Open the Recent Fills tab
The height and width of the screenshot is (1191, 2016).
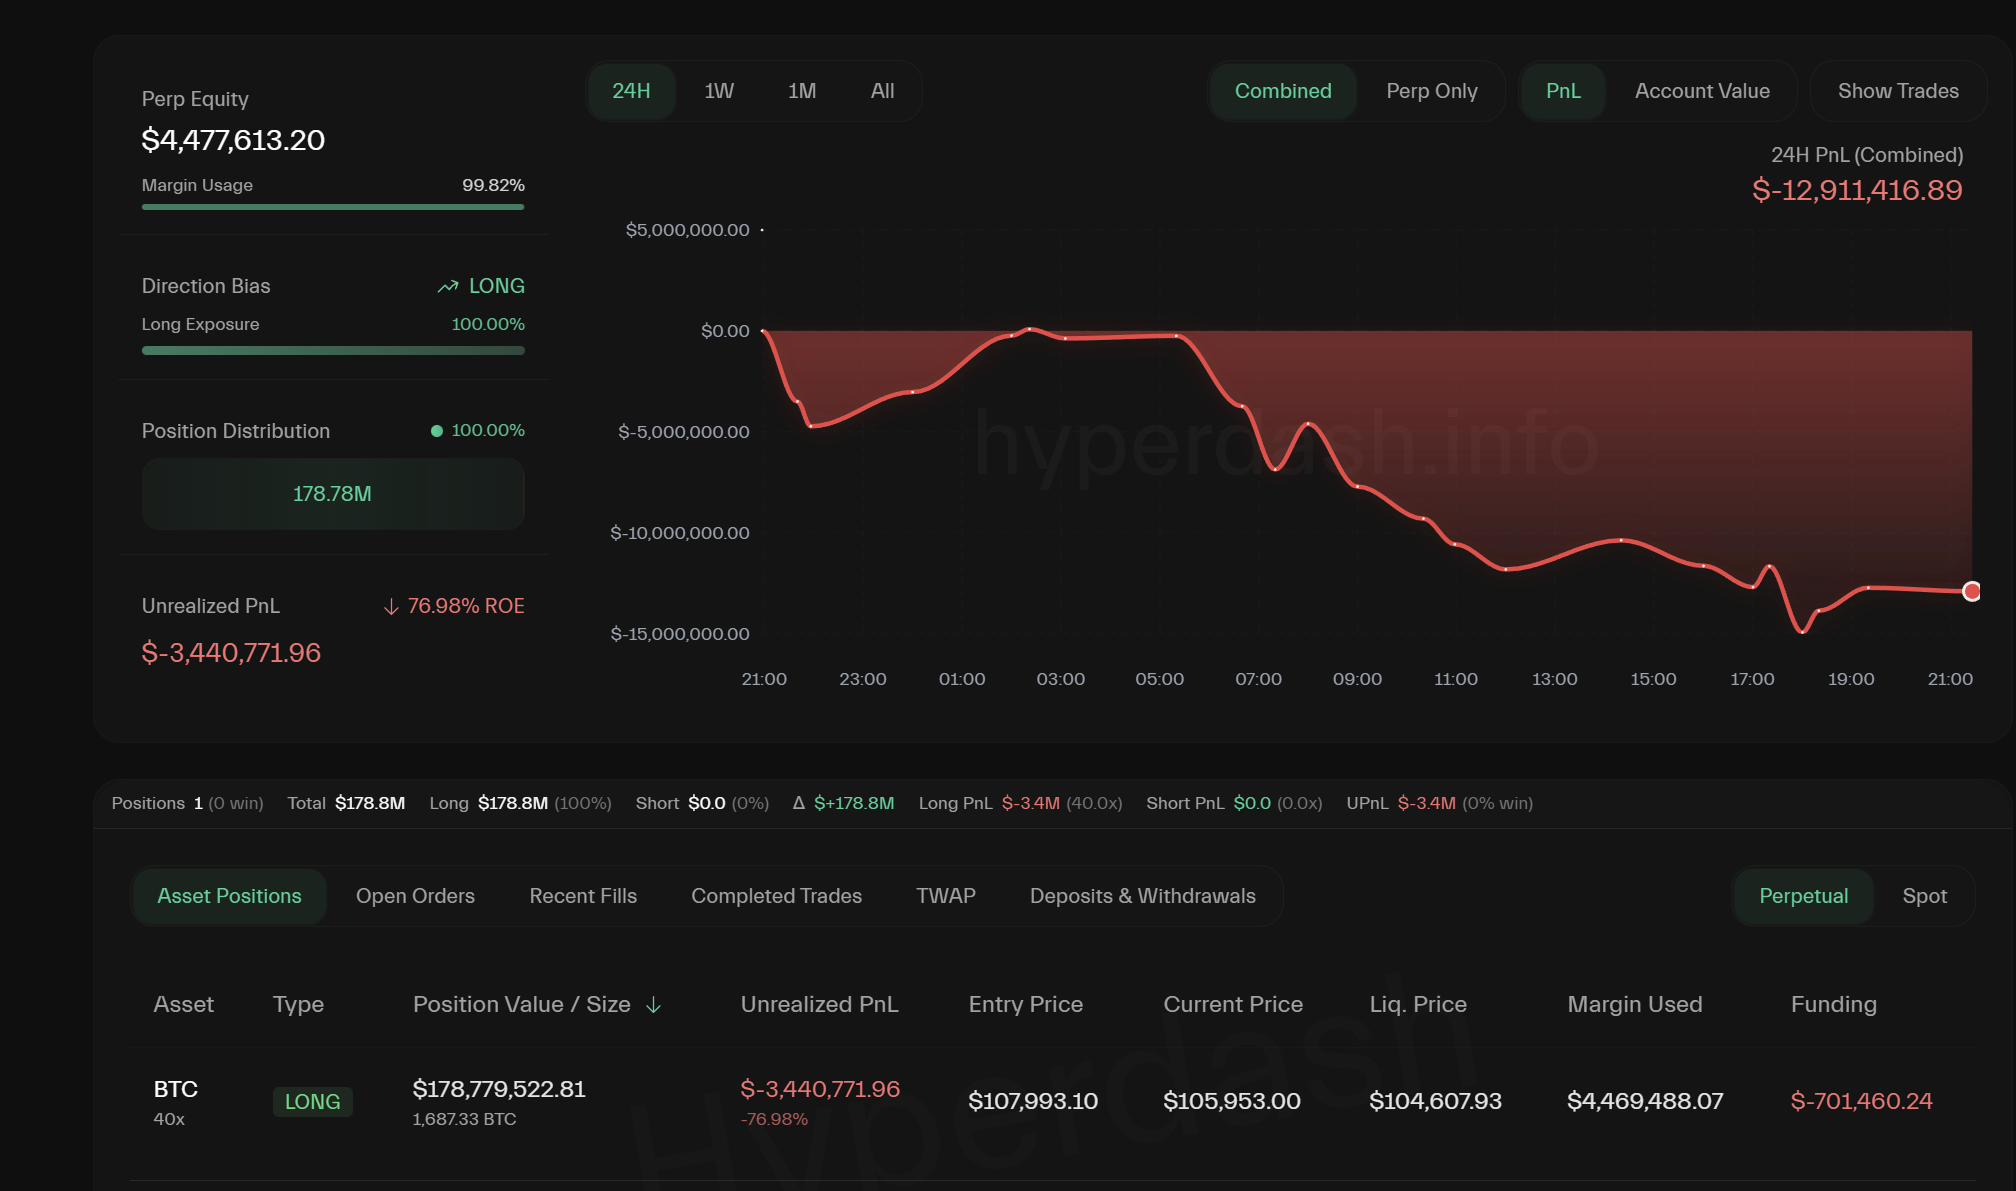[582, 896]
